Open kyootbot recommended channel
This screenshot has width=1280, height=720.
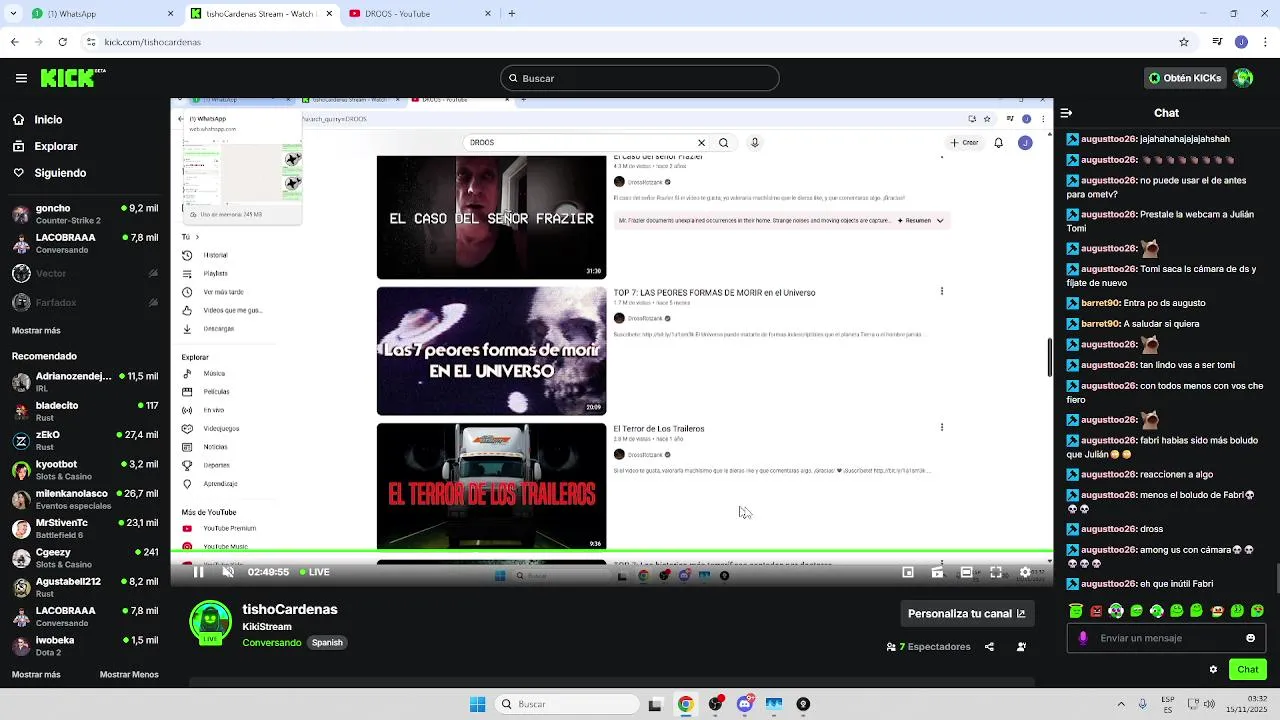[x=85, y=470]
